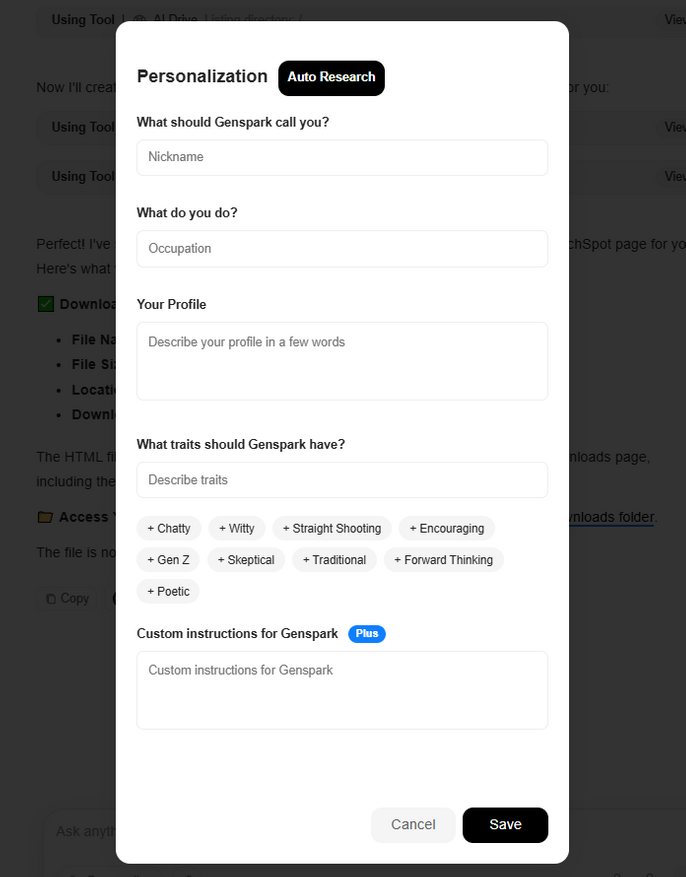
Task: Add the Poetic trait chip
Action: click(168, 592)
